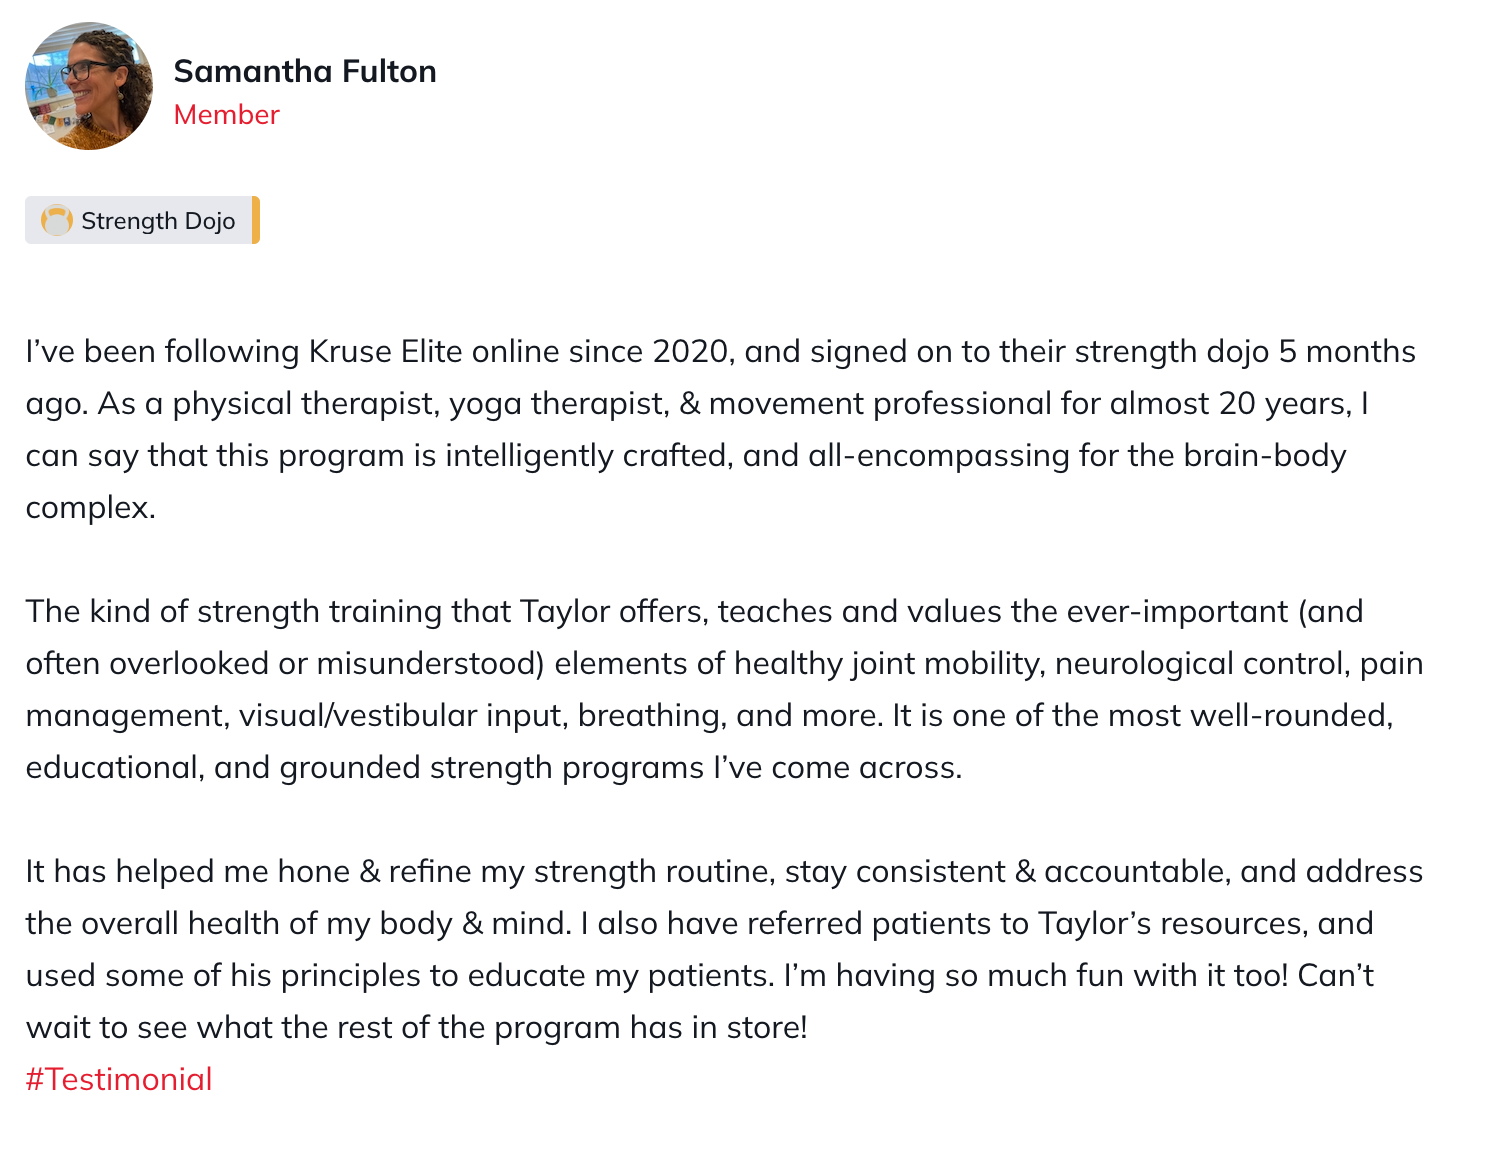This screenshot has height=1152, width=1486.
Task: Click the Samantha Fulton name heading
Action: pyautogui.click(x=305, y=71)
